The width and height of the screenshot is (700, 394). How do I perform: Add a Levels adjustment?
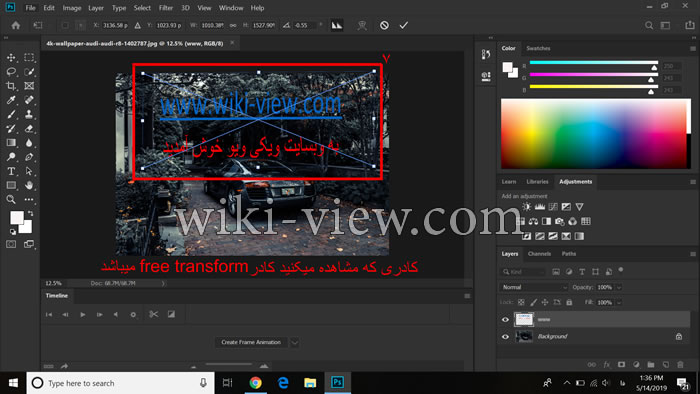pyautogui.click(x=540, y=207)
